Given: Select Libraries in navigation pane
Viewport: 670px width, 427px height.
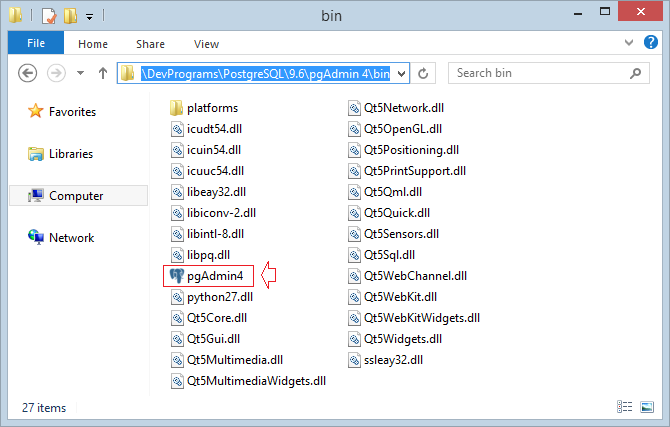Looking at the screenshot, I should pyautogui.click(x=71, y=154).
